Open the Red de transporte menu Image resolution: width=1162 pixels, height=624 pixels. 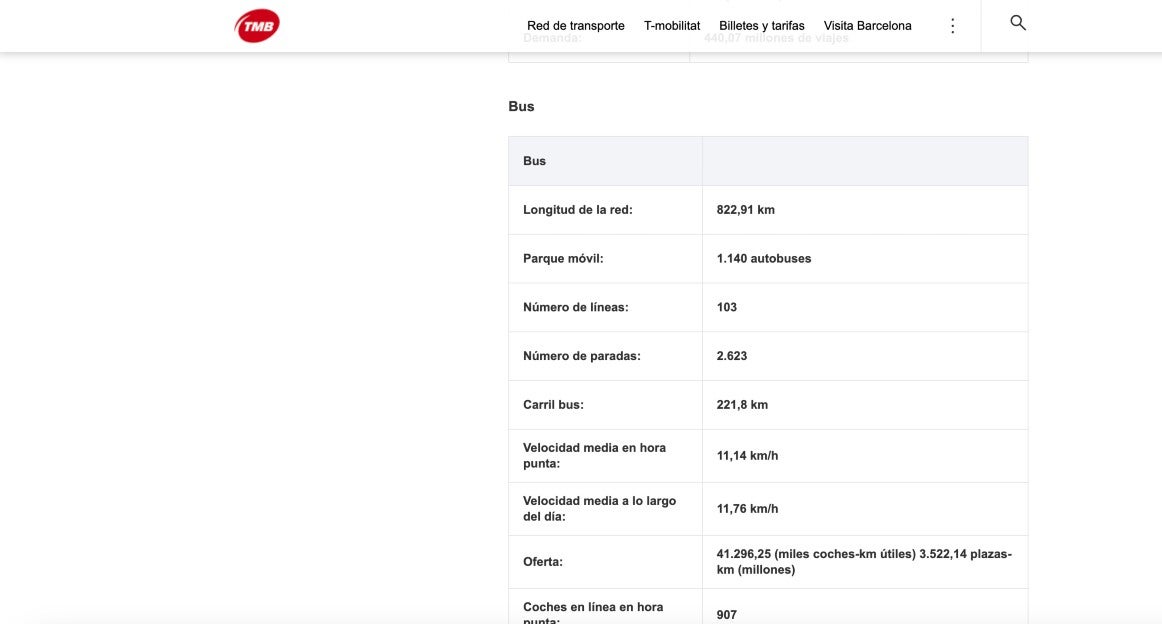point(575,26)
